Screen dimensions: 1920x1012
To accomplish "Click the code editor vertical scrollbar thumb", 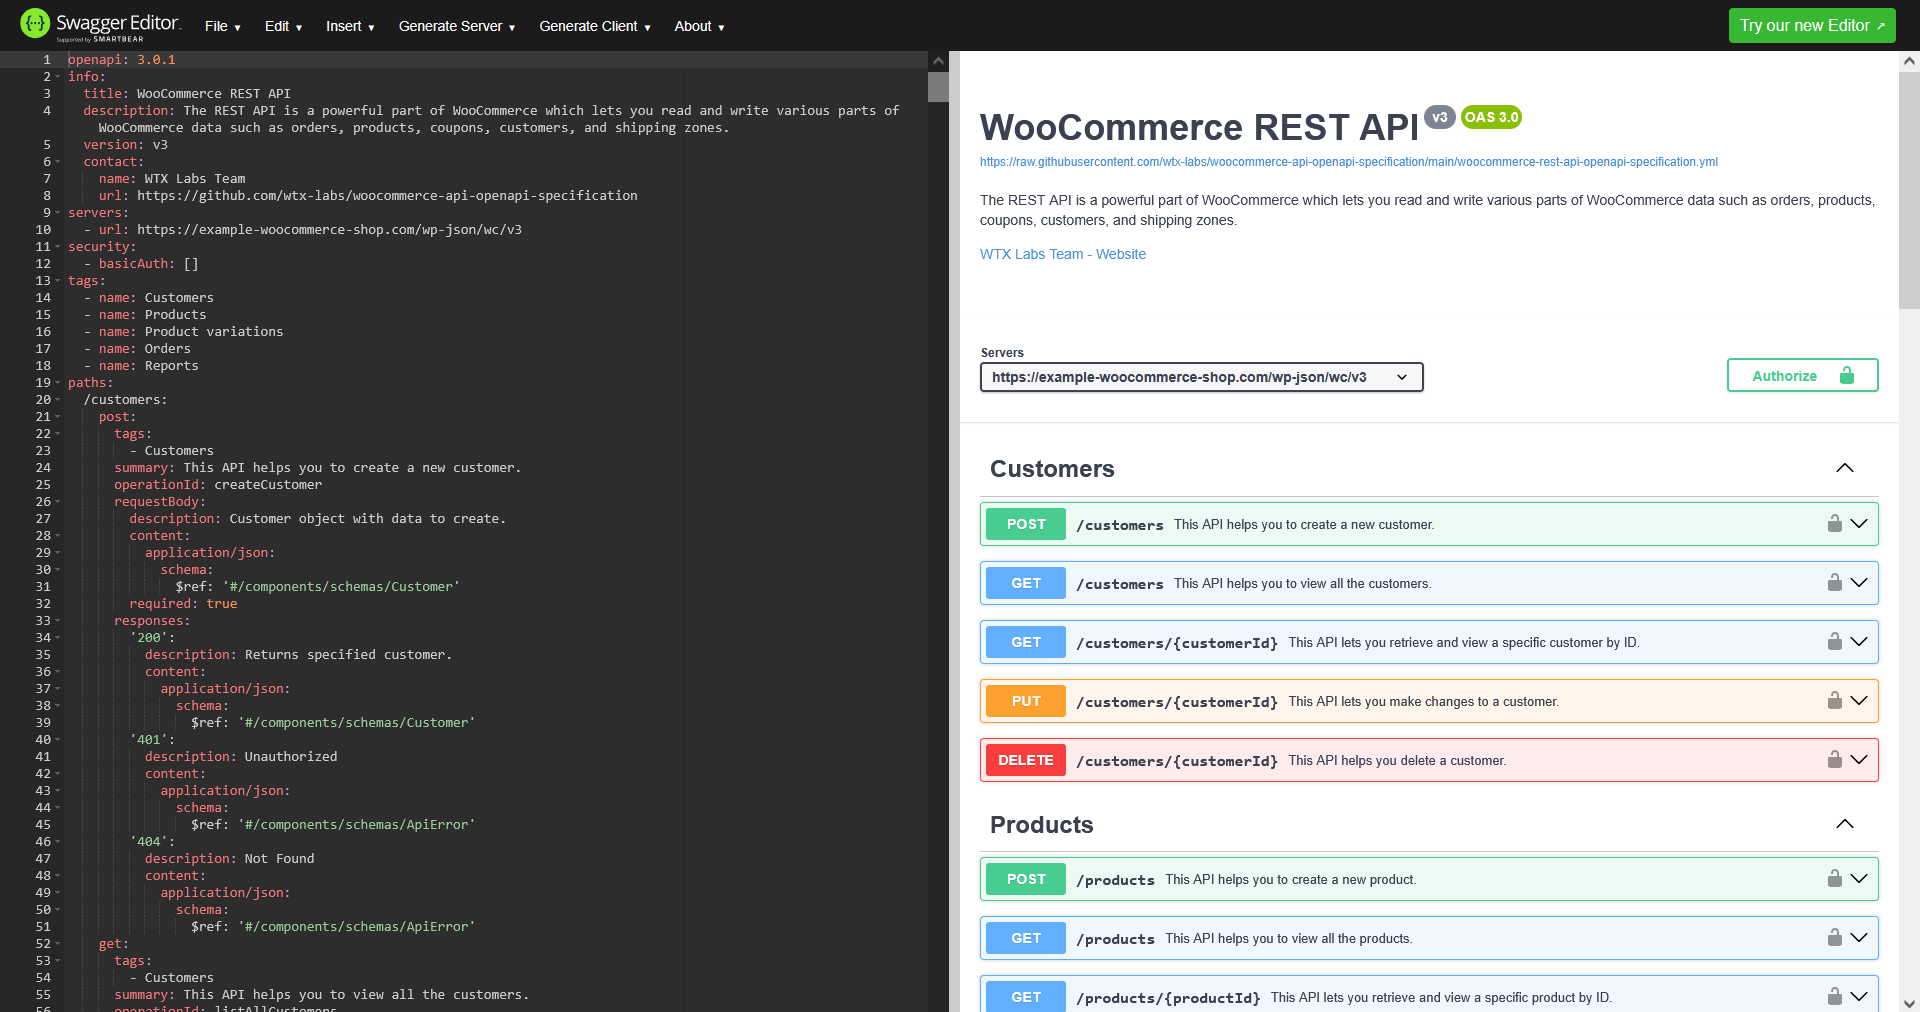I will coord(938,87).
